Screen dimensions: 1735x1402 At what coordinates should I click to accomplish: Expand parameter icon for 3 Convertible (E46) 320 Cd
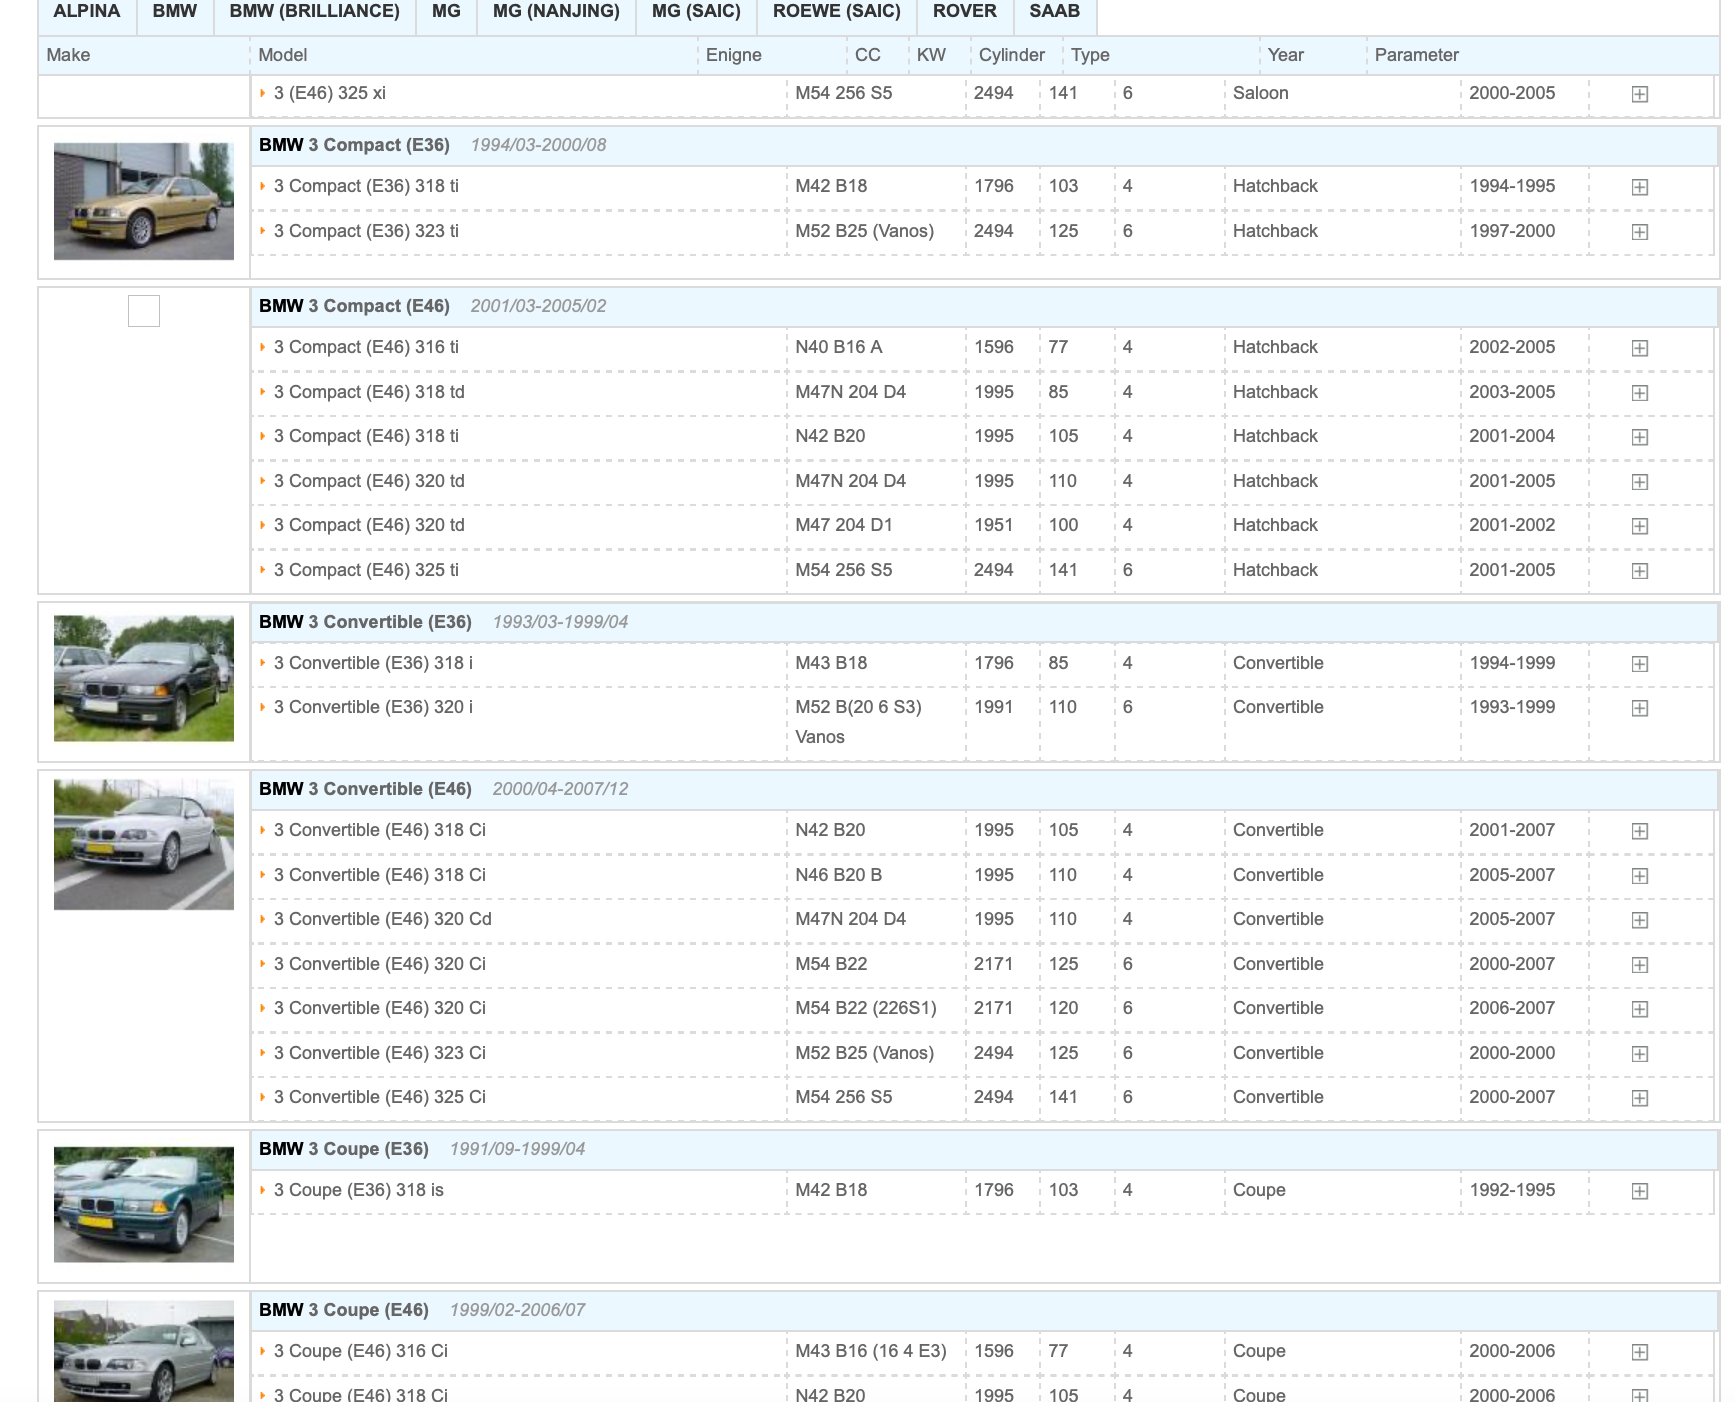1639,920
